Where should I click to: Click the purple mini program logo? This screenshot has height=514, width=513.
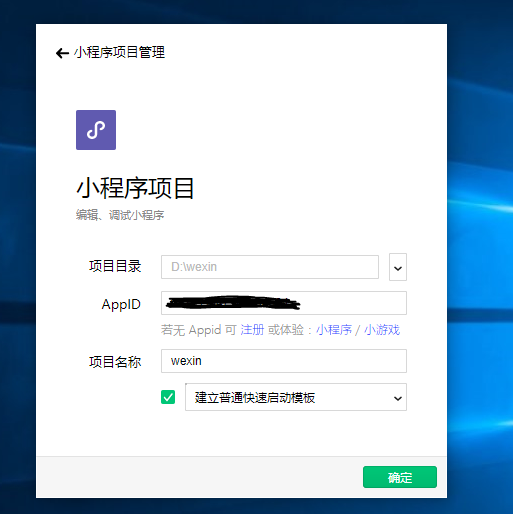[96, 130]
